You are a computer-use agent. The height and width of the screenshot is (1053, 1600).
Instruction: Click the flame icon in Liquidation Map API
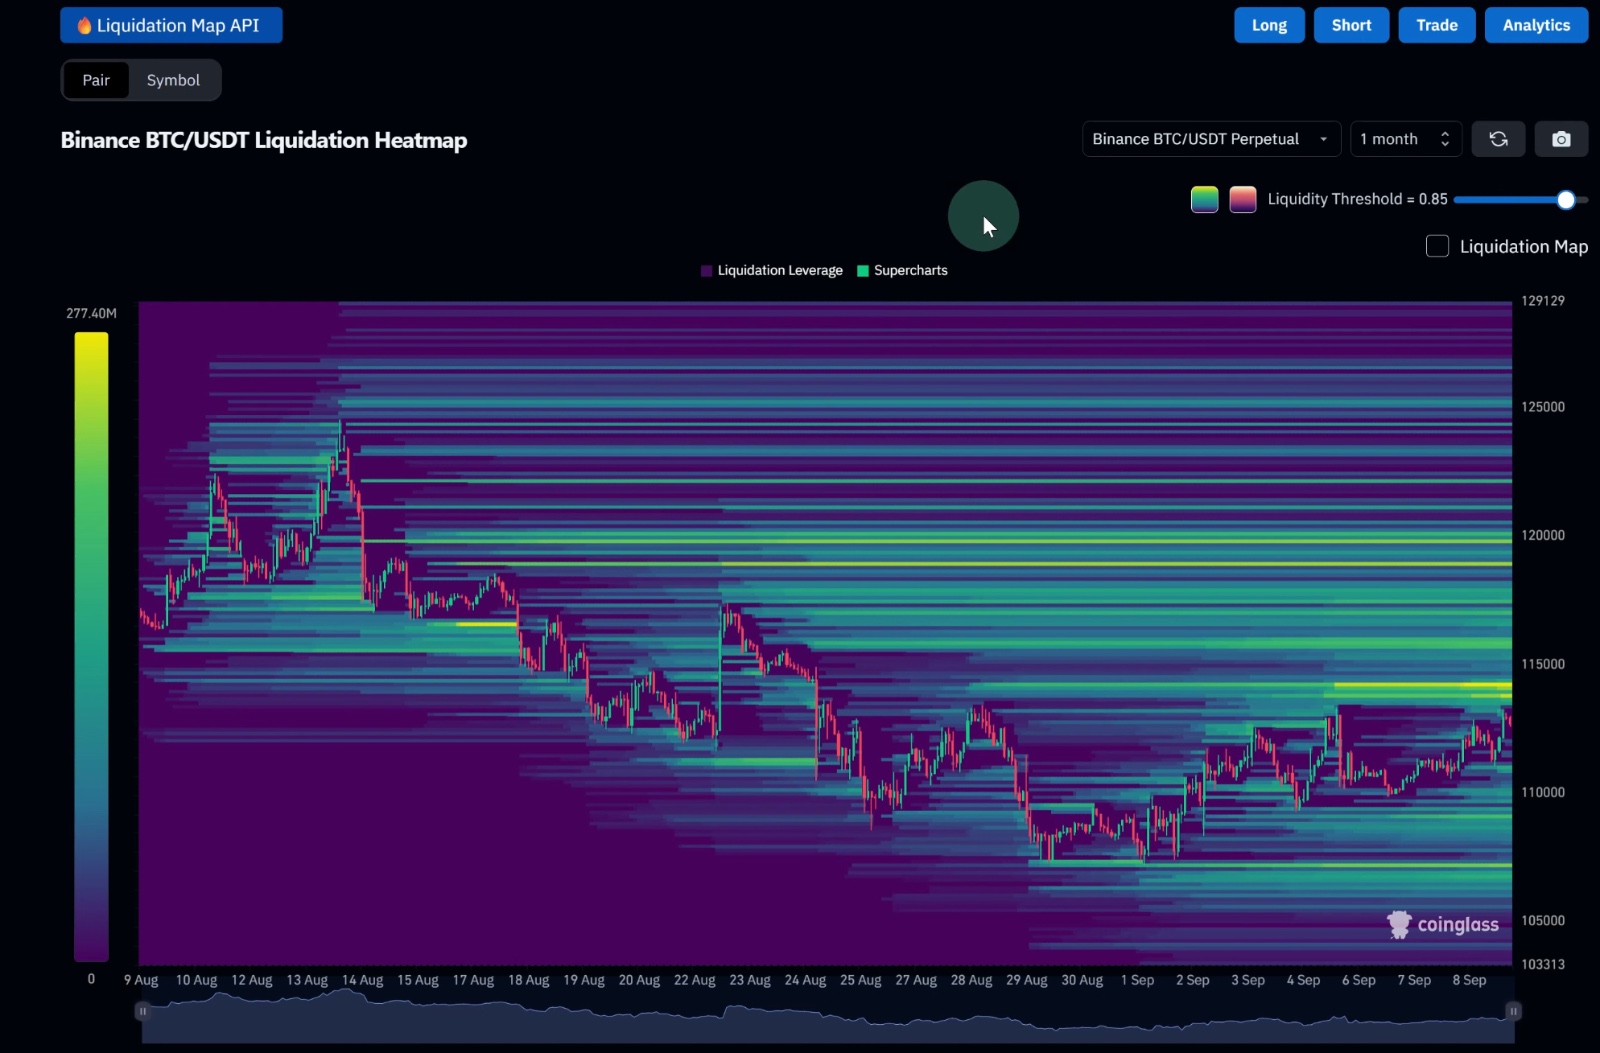click(x=84, y=26)
